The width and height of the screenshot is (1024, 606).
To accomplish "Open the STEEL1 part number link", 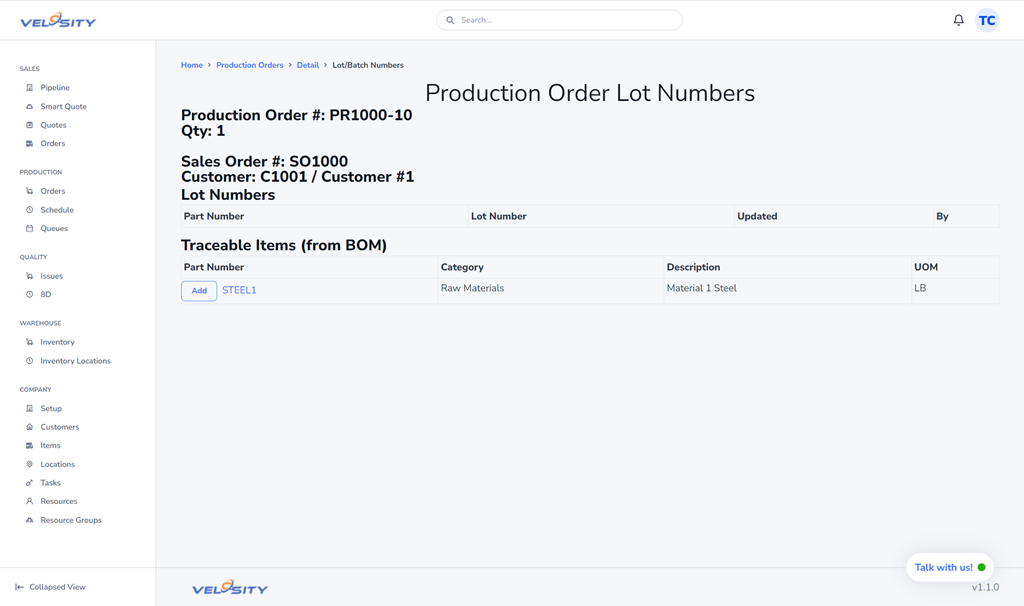I will pyautogui.click(x=239, y=290).
